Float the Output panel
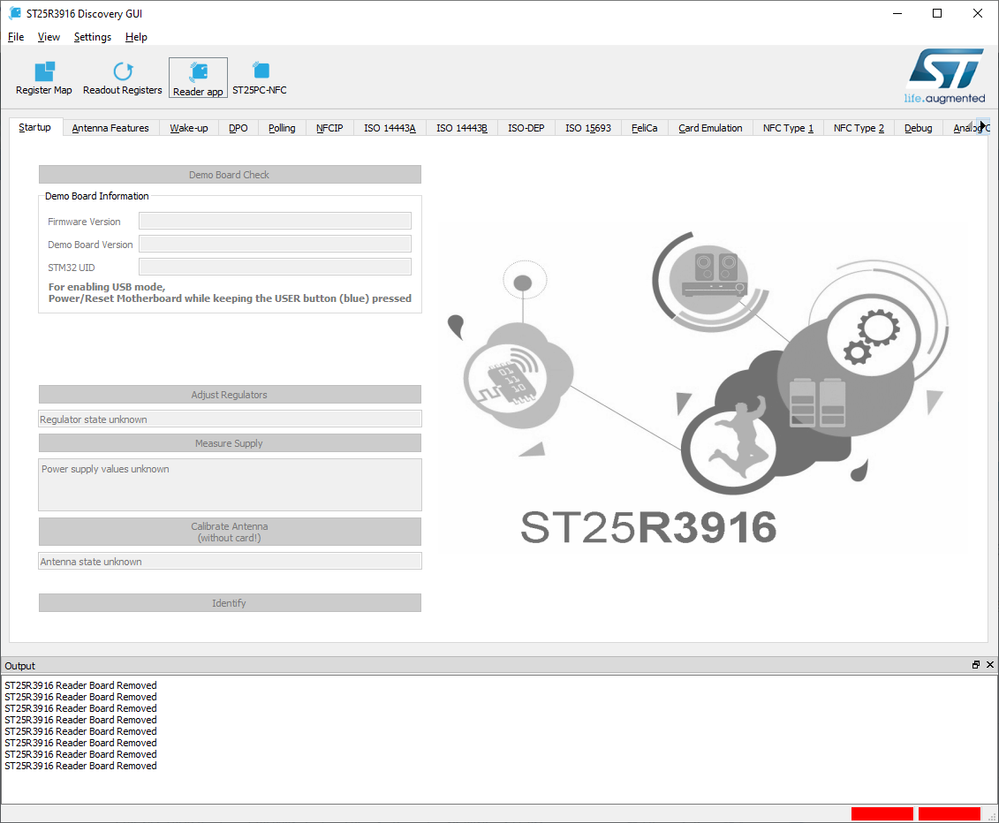The width and height of the screenshot is (999, 823). tap(975, 664)
